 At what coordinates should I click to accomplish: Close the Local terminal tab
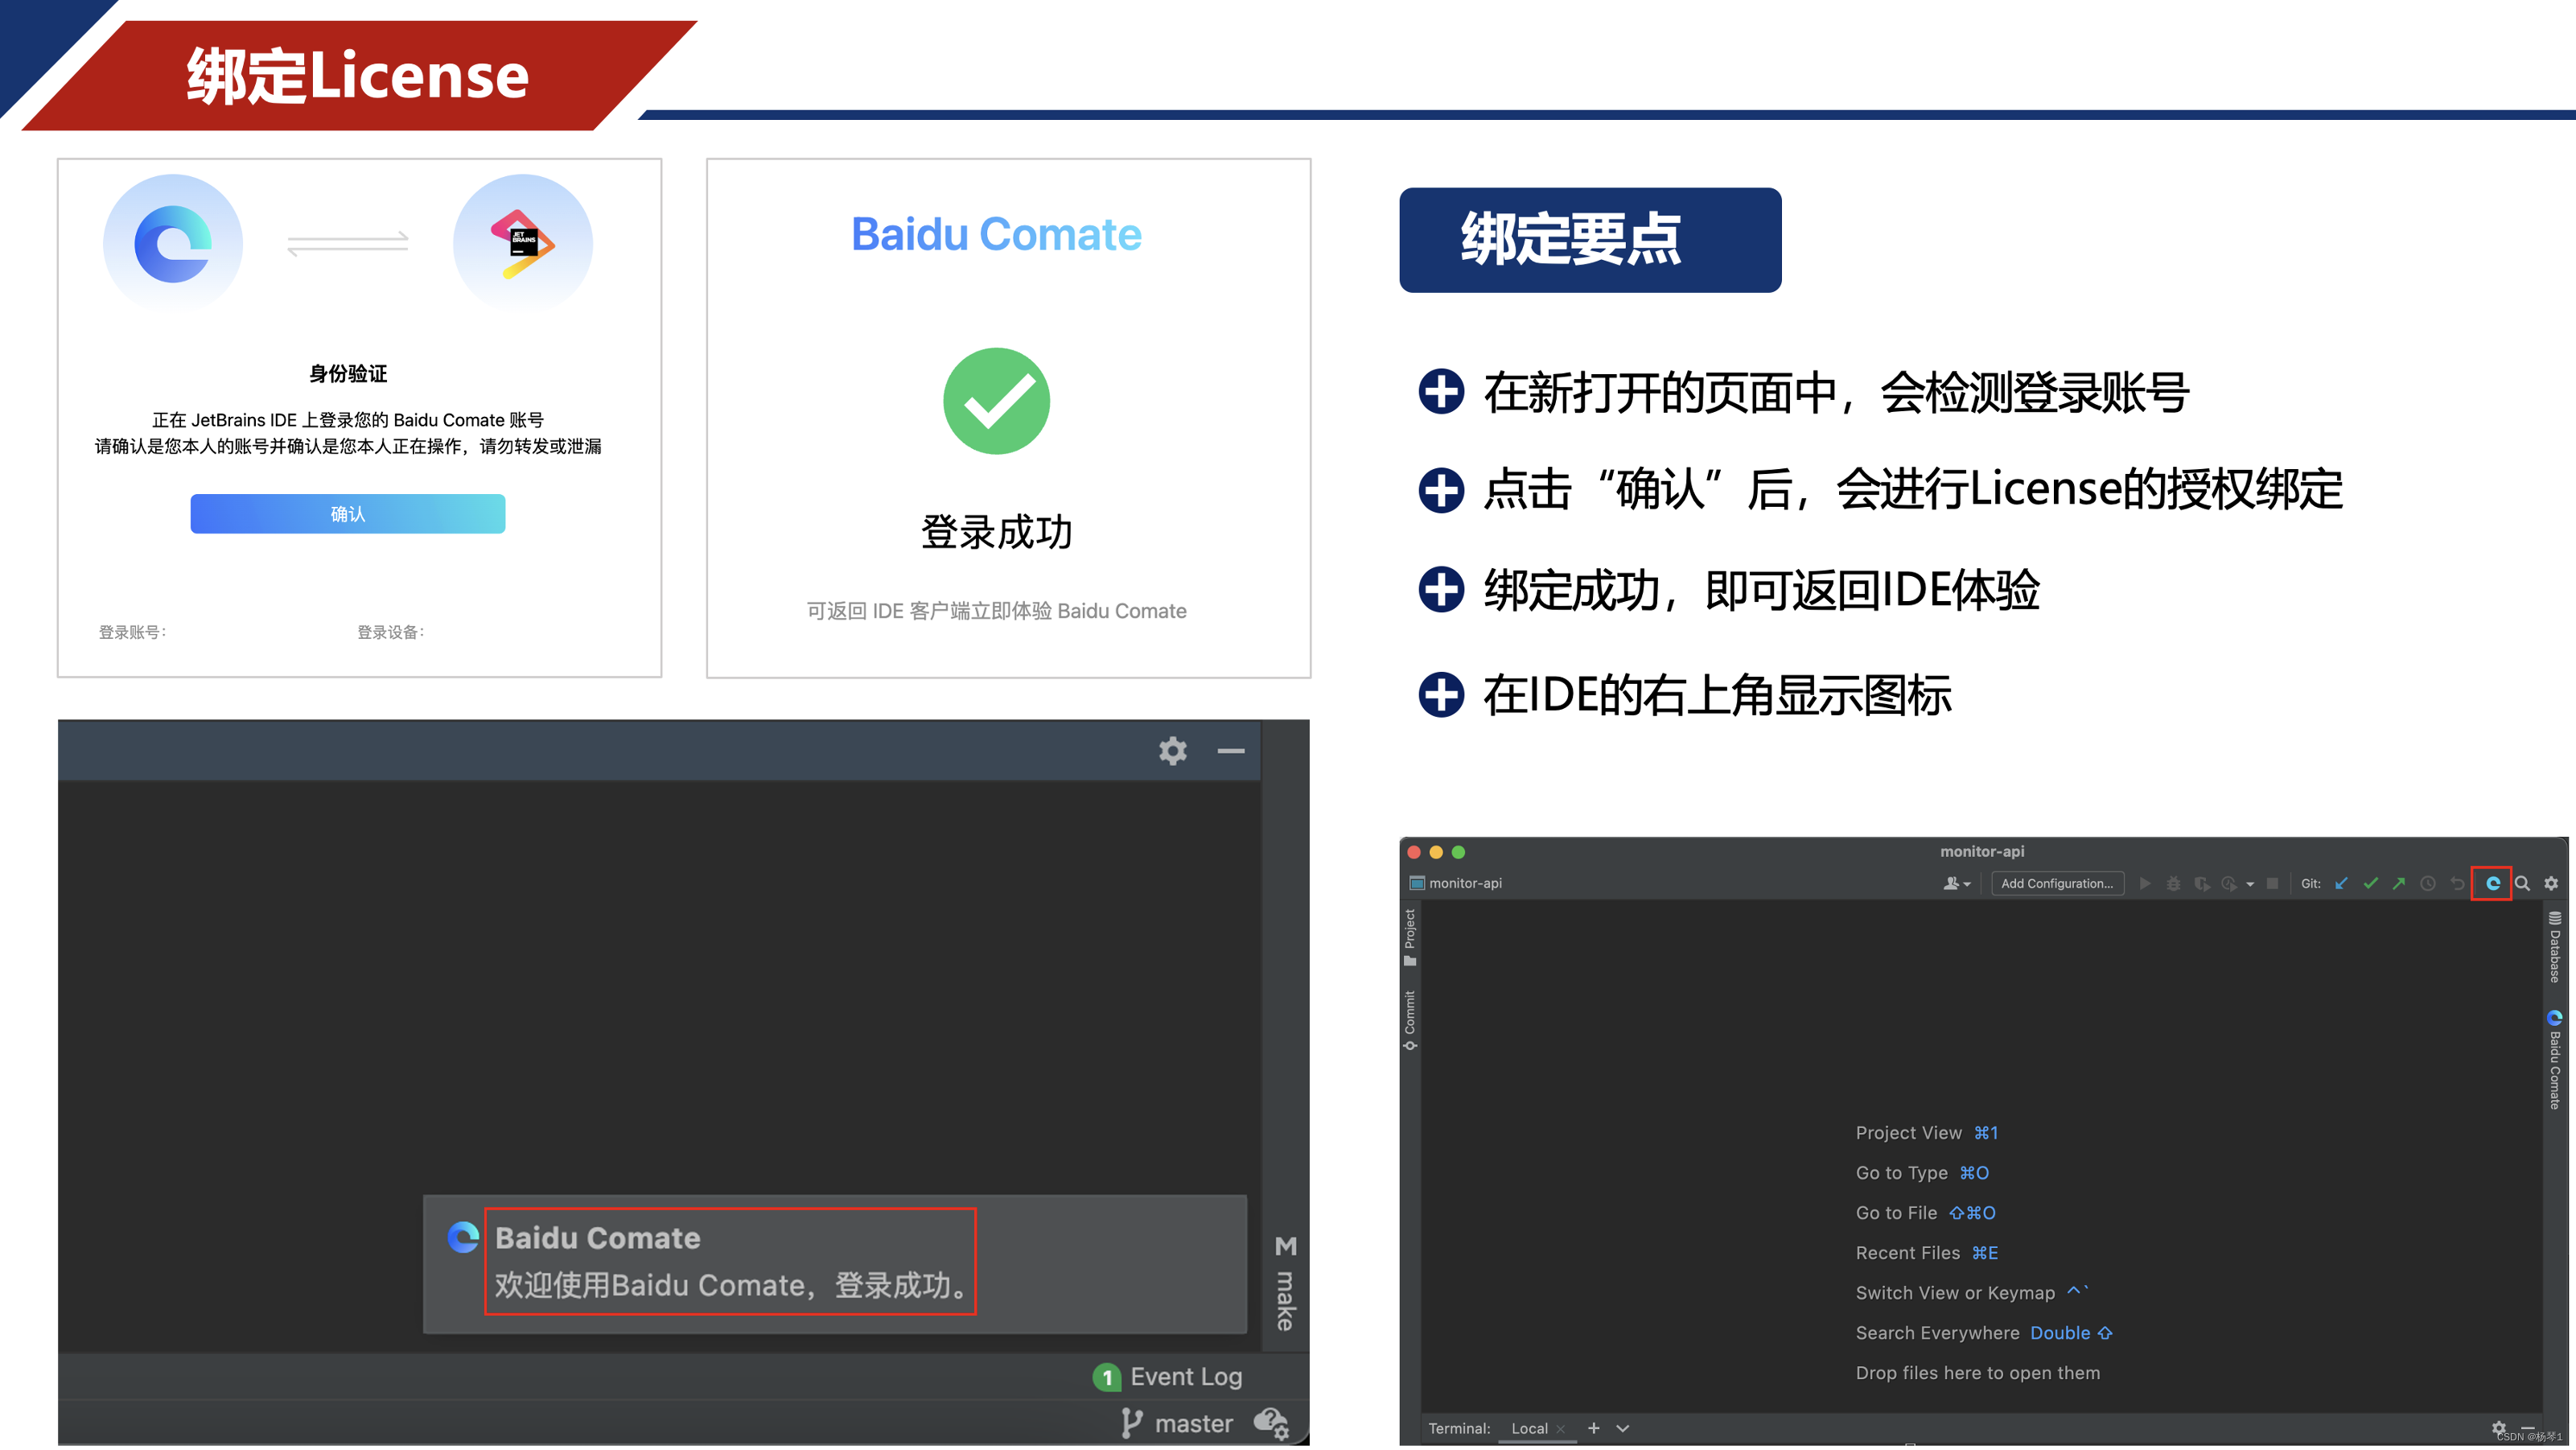coord(1560,1429)
